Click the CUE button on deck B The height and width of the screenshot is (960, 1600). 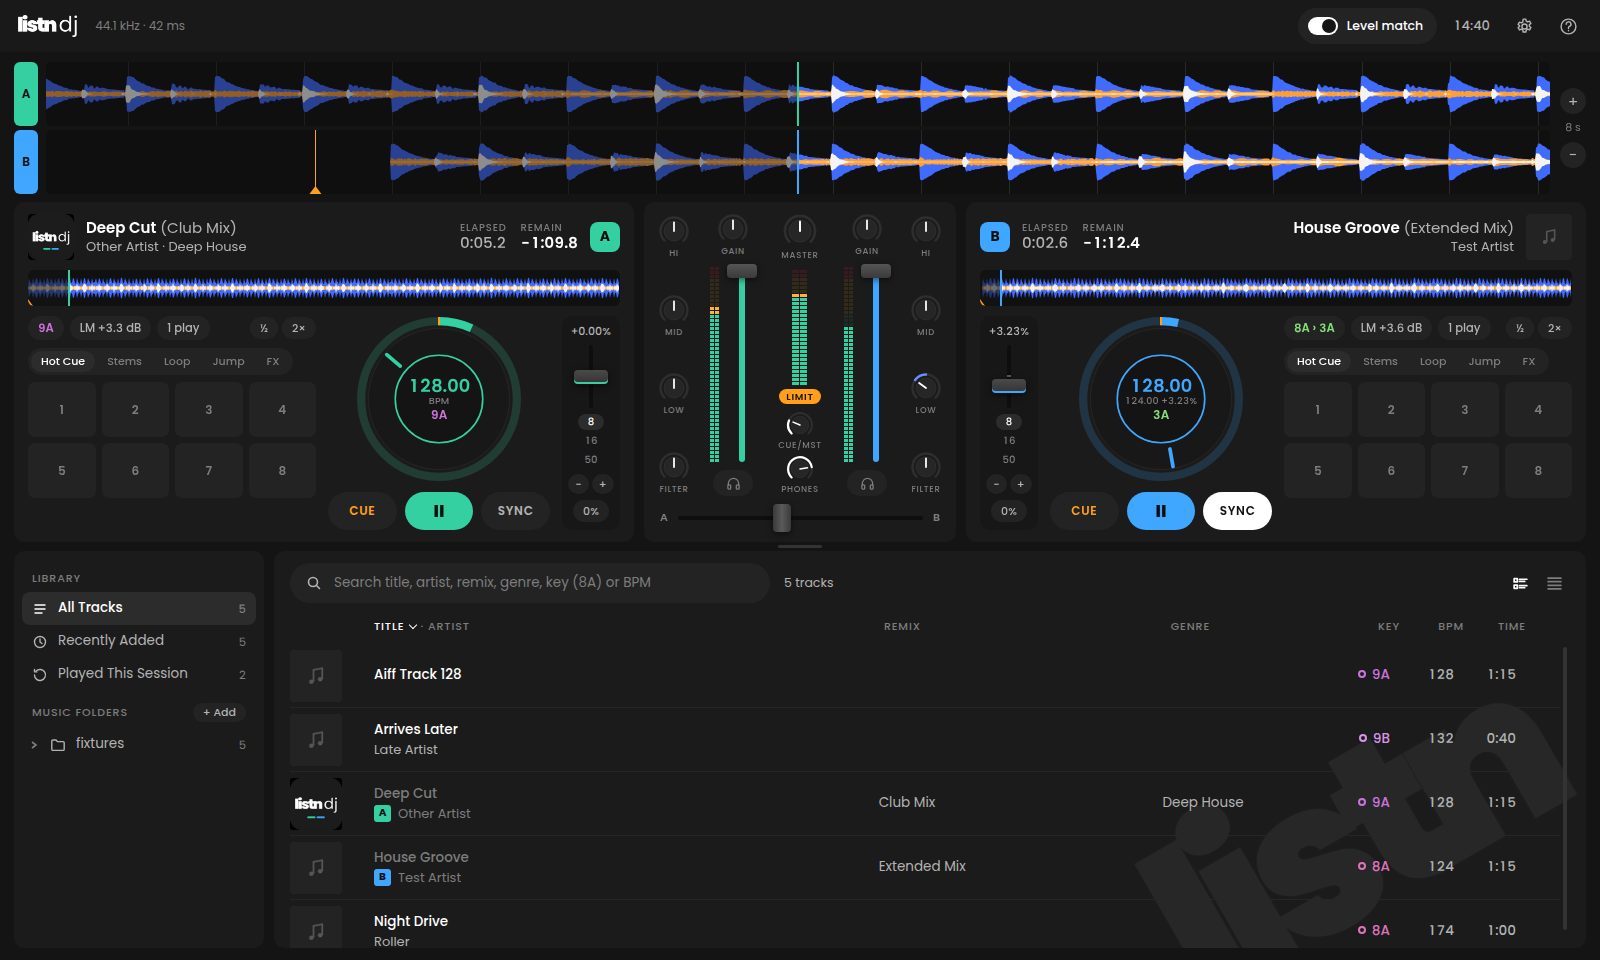[1084, 511]
